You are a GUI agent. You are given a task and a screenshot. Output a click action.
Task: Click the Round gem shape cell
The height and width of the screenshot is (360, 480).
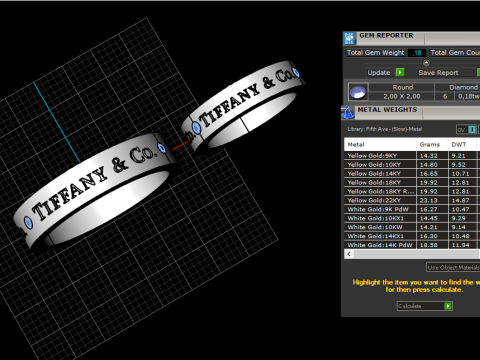click(402, 87)
